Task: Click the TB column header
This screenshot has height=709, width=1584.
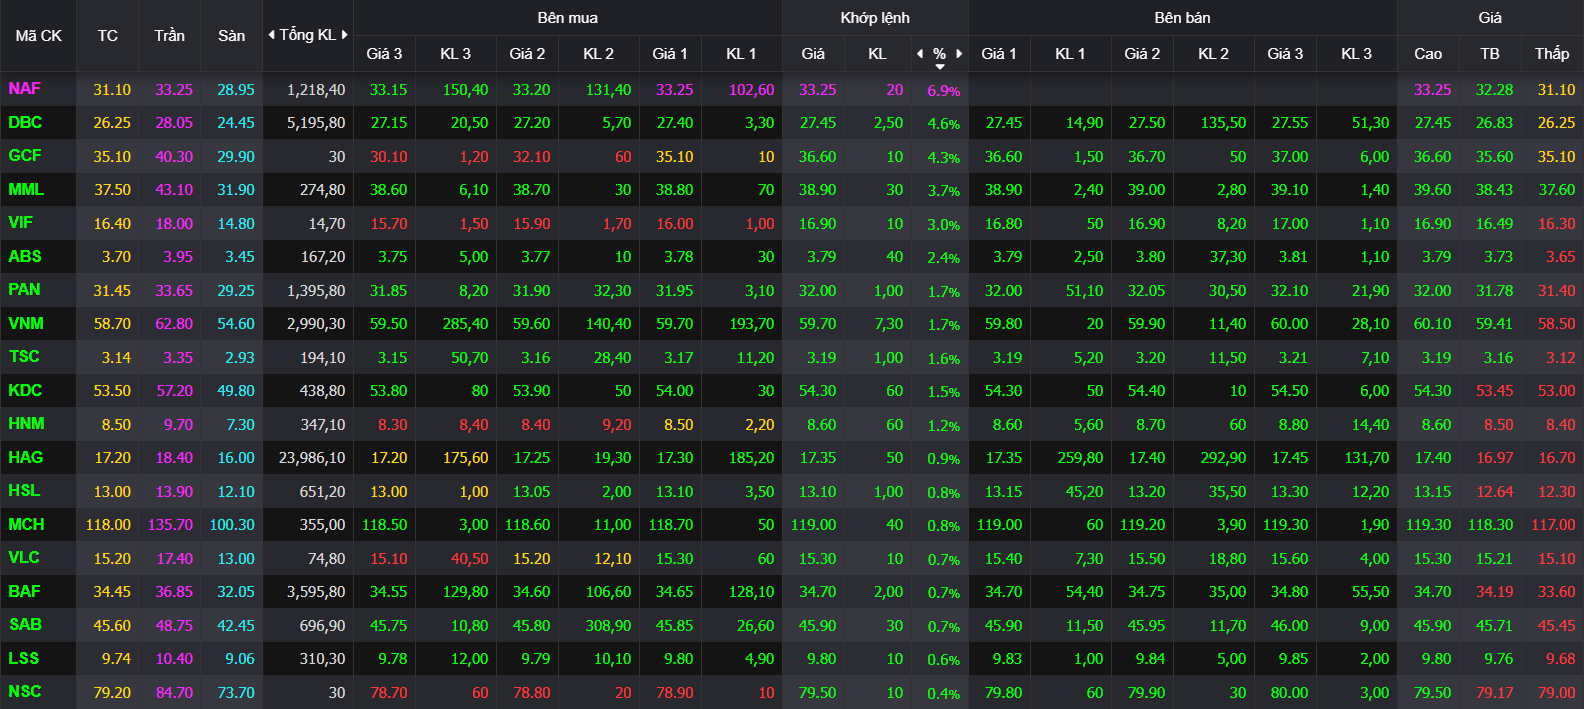Action: (1490, 54)
